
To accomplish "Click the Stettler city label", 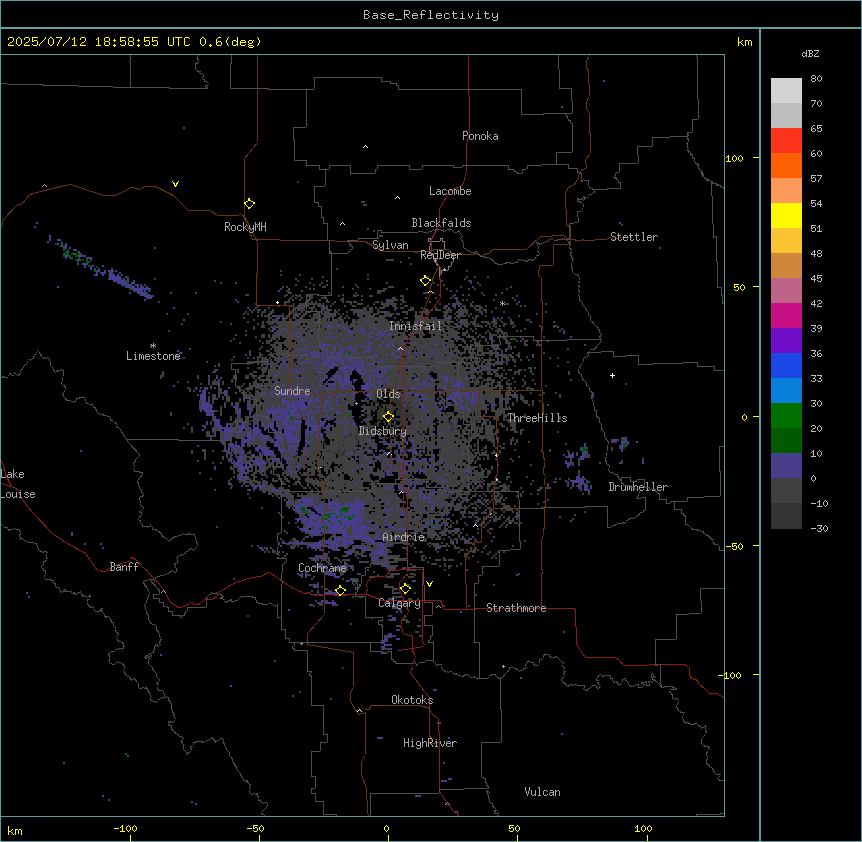I will pyautogui.click(x=634, y=237).
